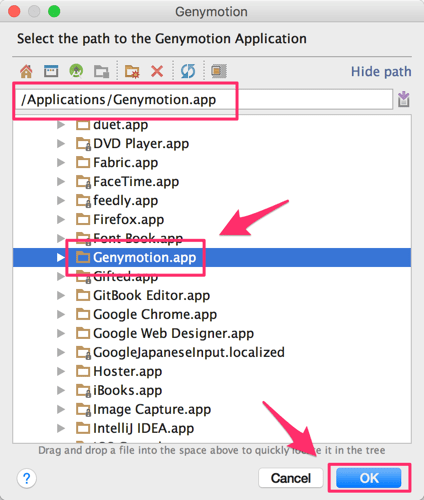
Task: Expand the Hoster.app folder
Action: pyautogui.click(x=61, y=372)
